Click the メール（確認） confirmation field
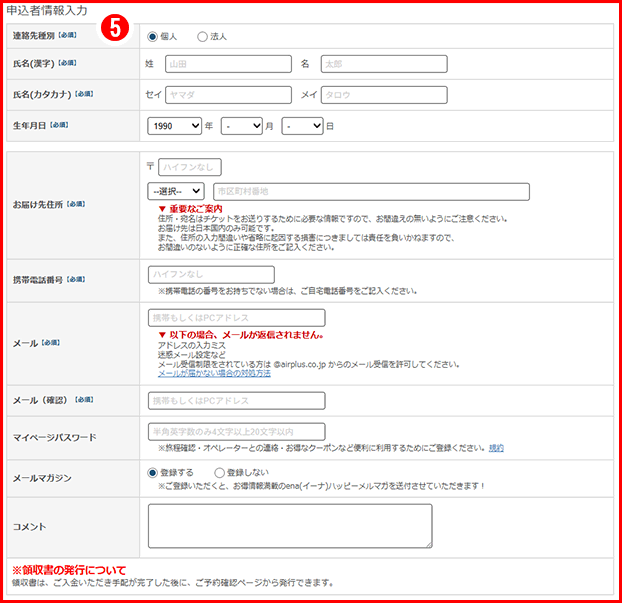The width and height of the screenshot is (622, 603). 236,401
